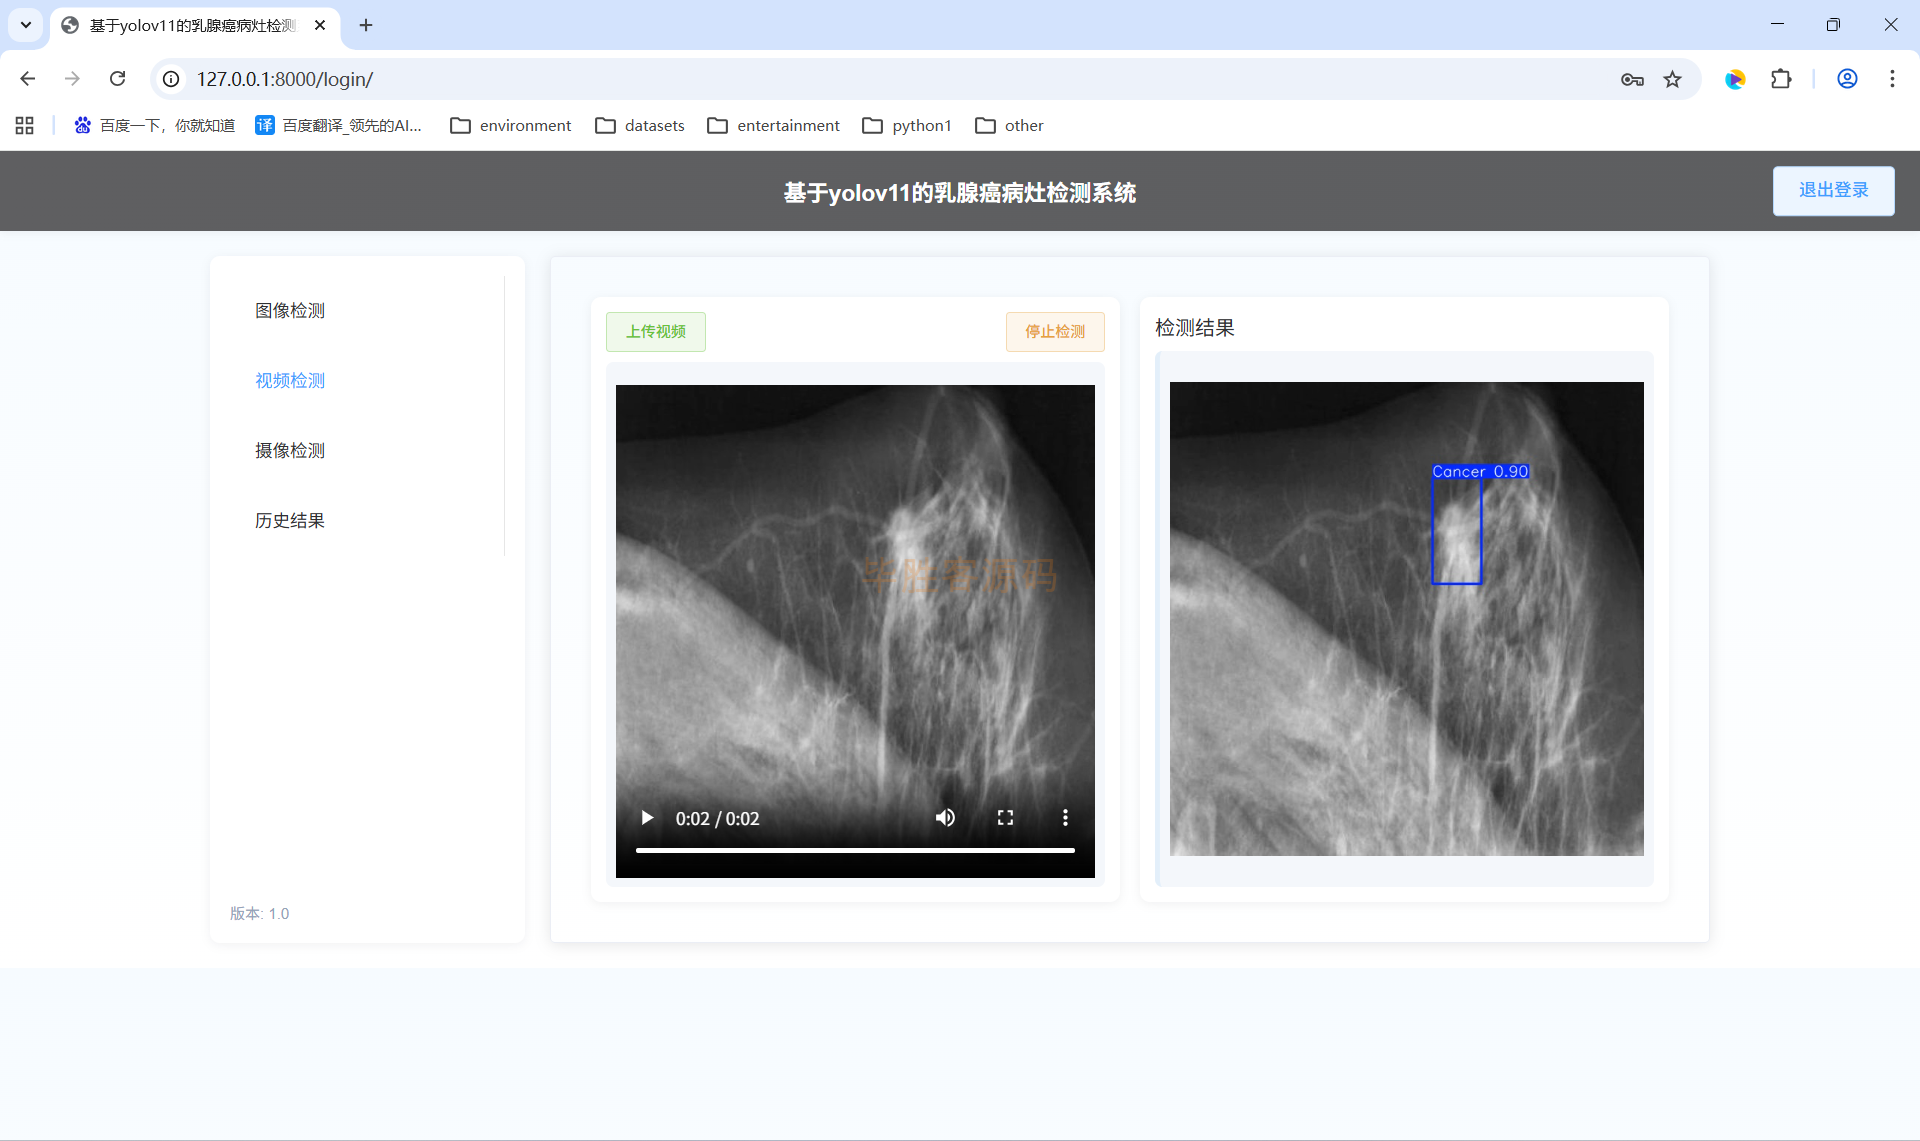Click the browser reload icon
This screenshot has width=1920, height=1141.
(117, 79)
